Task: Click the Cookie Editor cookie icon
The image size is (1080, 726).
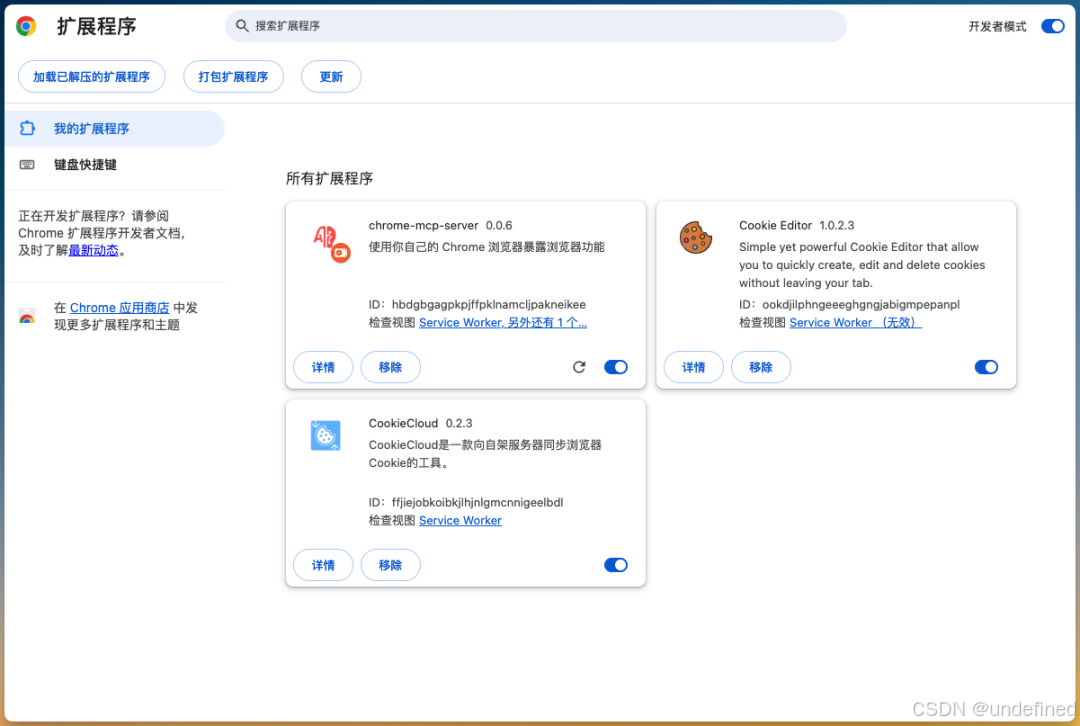Action: (x=696, y=238)
